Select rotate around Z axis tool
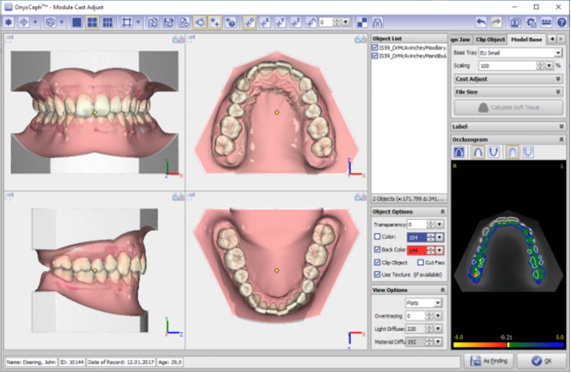The width and height of the screenshot is (571, 373). pos(295,23)
